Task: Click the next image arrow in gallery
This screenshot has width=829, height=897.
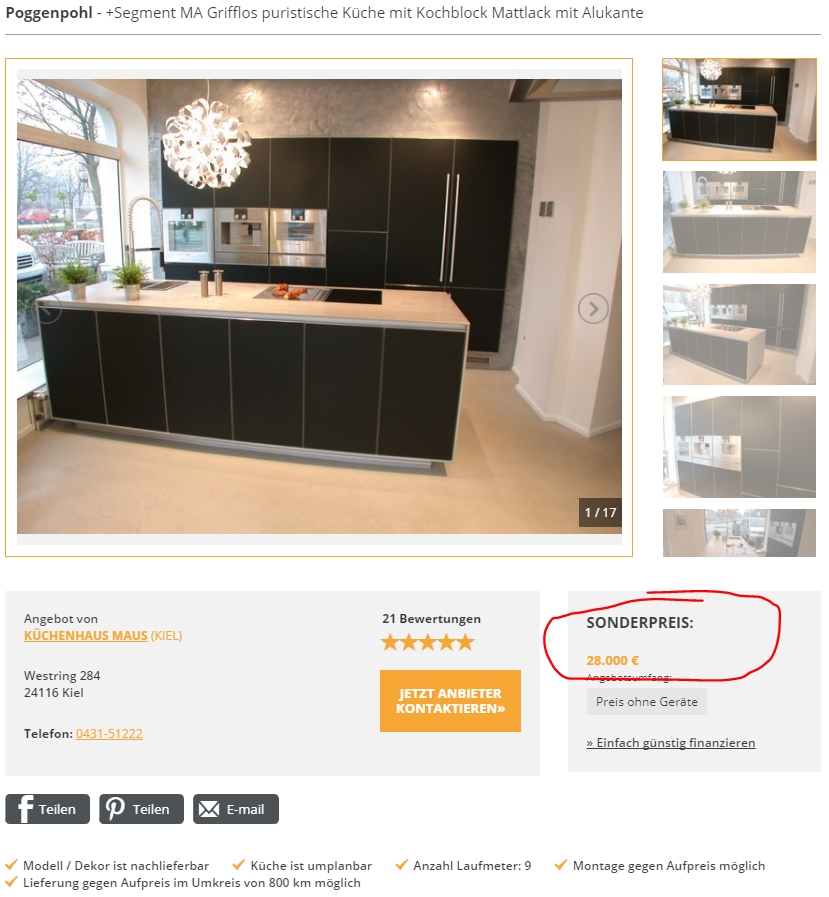Action: point(593,309)
